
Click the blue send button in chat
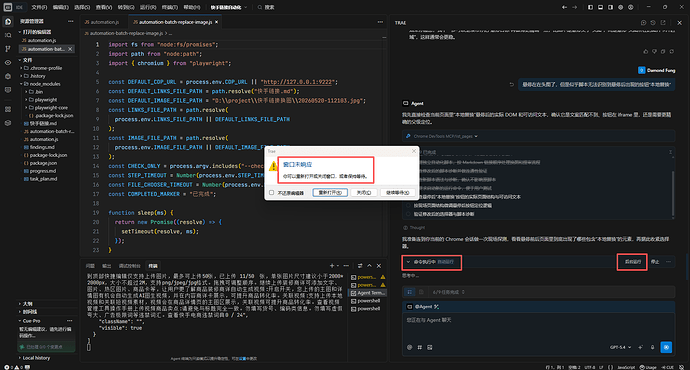click(x=666, y=347)
